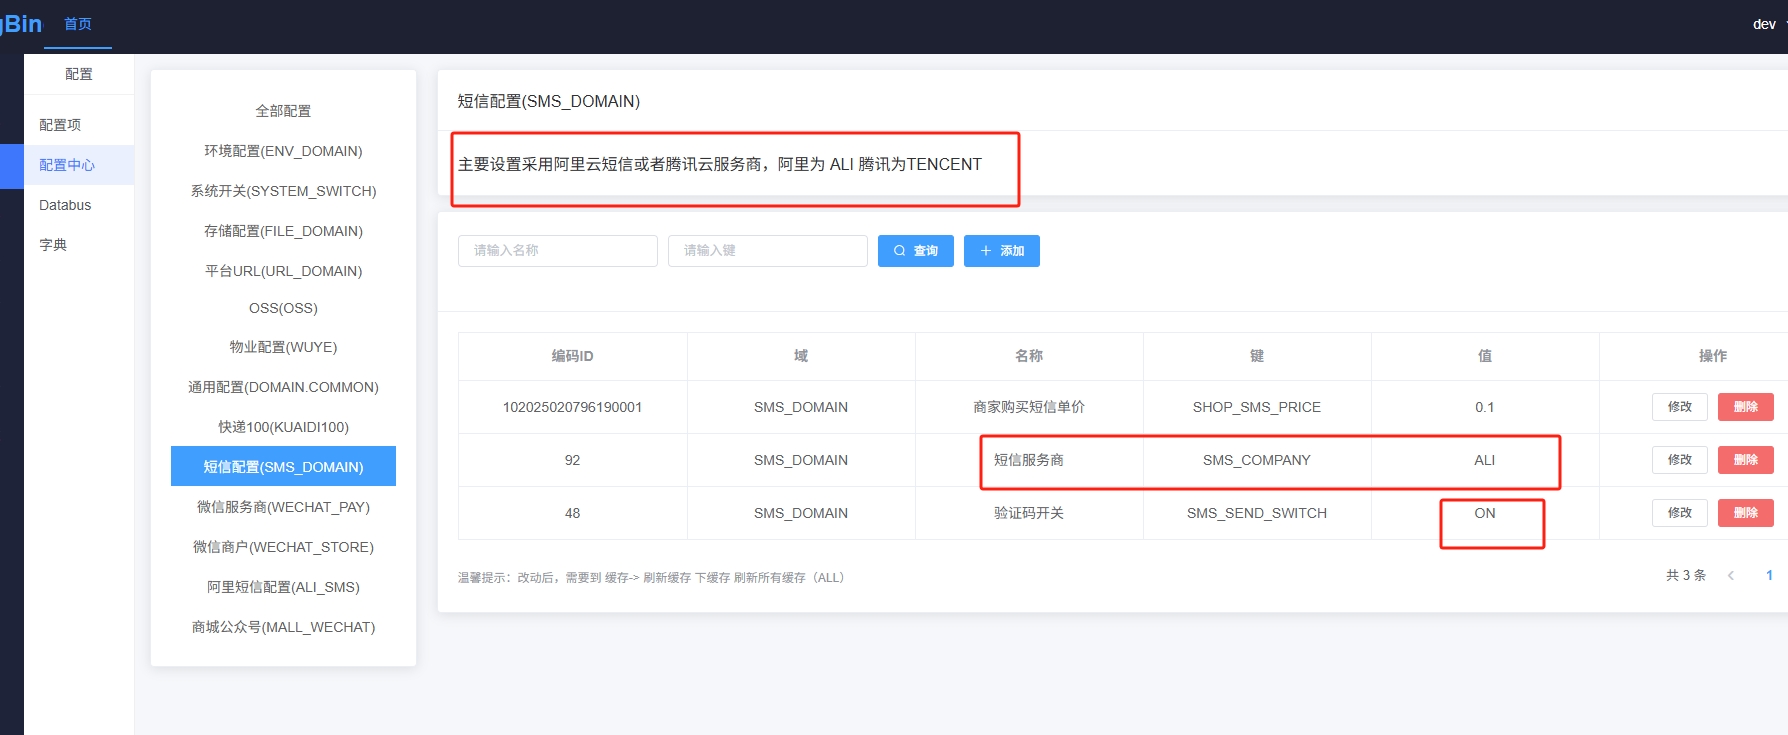The width and height of the screenshot is (1788, 735).
Task: Click the value cell ON
Action: (1485, 513)
